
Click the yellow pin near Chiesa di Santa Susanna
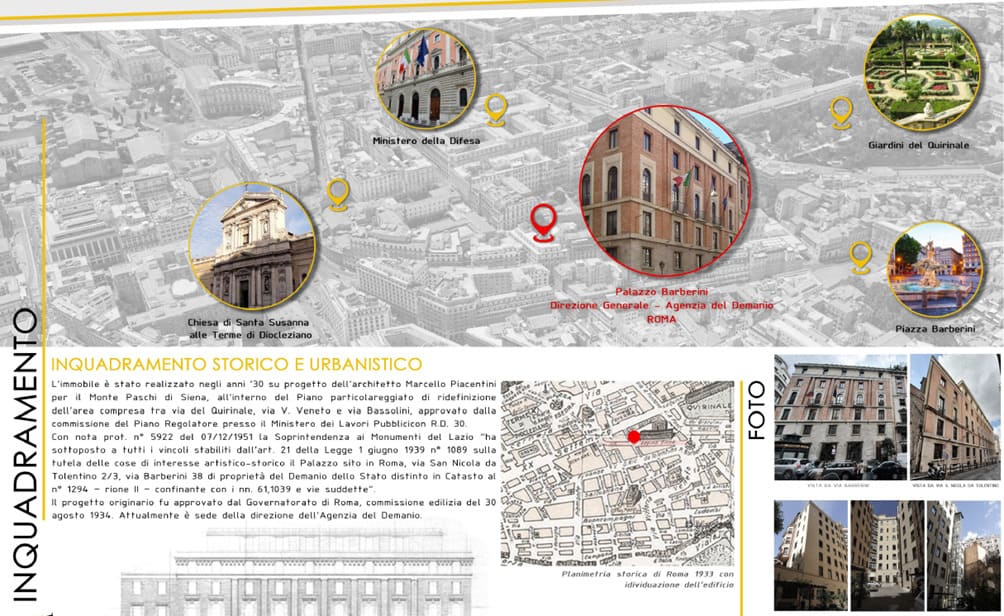tap(337, 195)
